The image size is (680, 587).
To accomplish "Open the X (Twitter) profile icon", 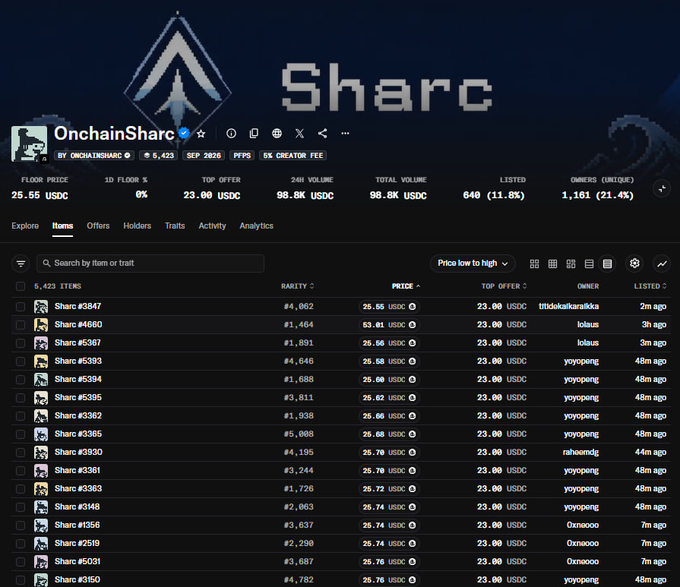I will tap(300, 134).
